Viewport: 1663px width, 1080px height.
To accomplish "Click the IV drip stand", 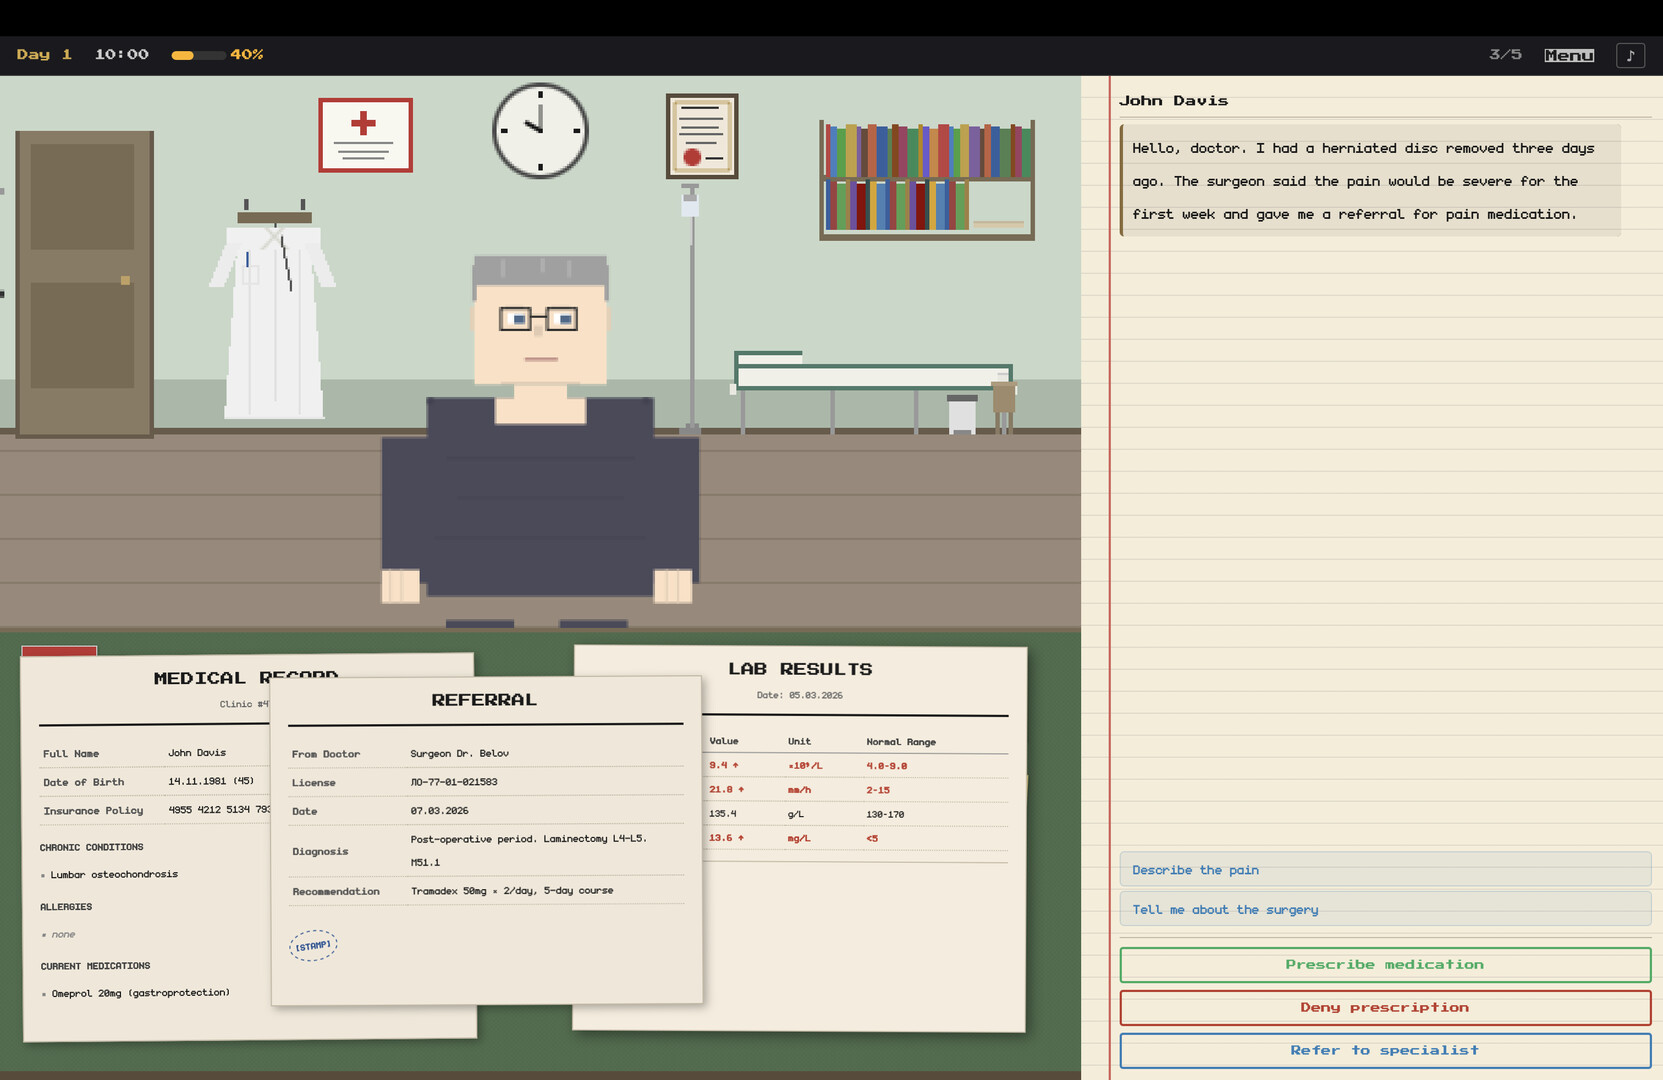I will coord(691,300).
